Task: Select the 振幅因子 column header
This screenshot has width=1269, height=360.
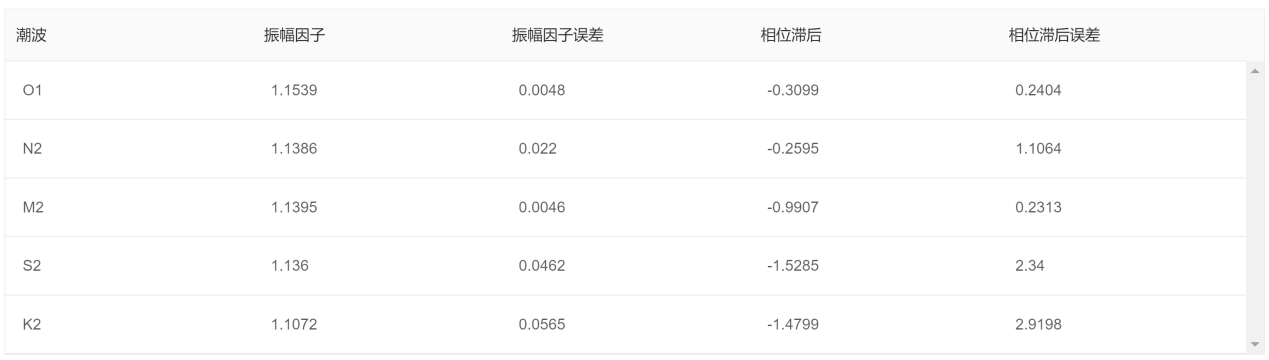Action: click(295, 36)
